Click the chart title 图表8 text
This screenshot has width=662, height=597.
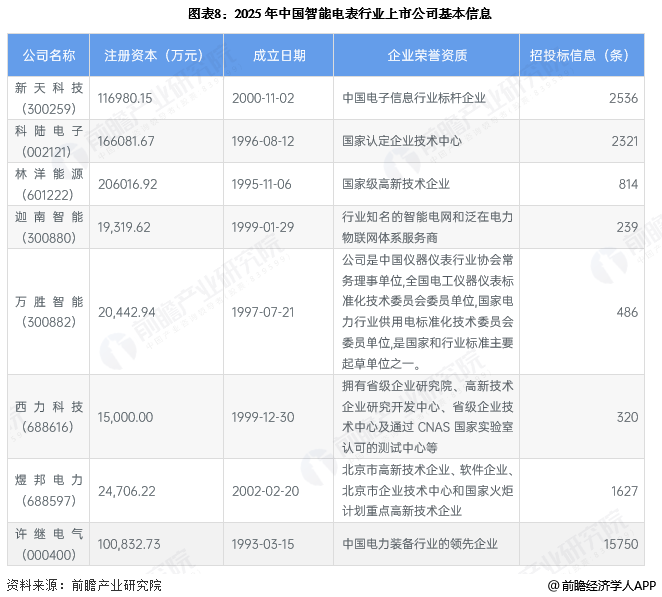(330, 14)
